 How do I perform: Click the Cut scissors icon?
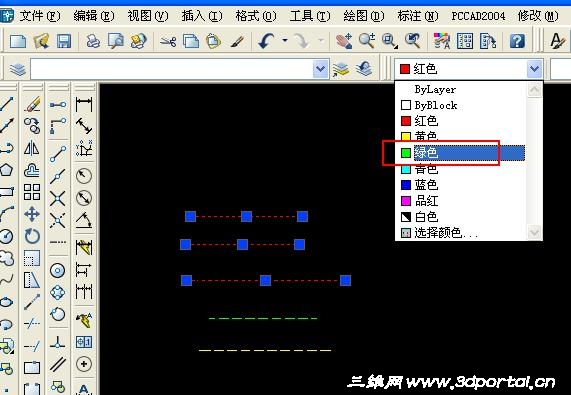[x=168, y=41]
